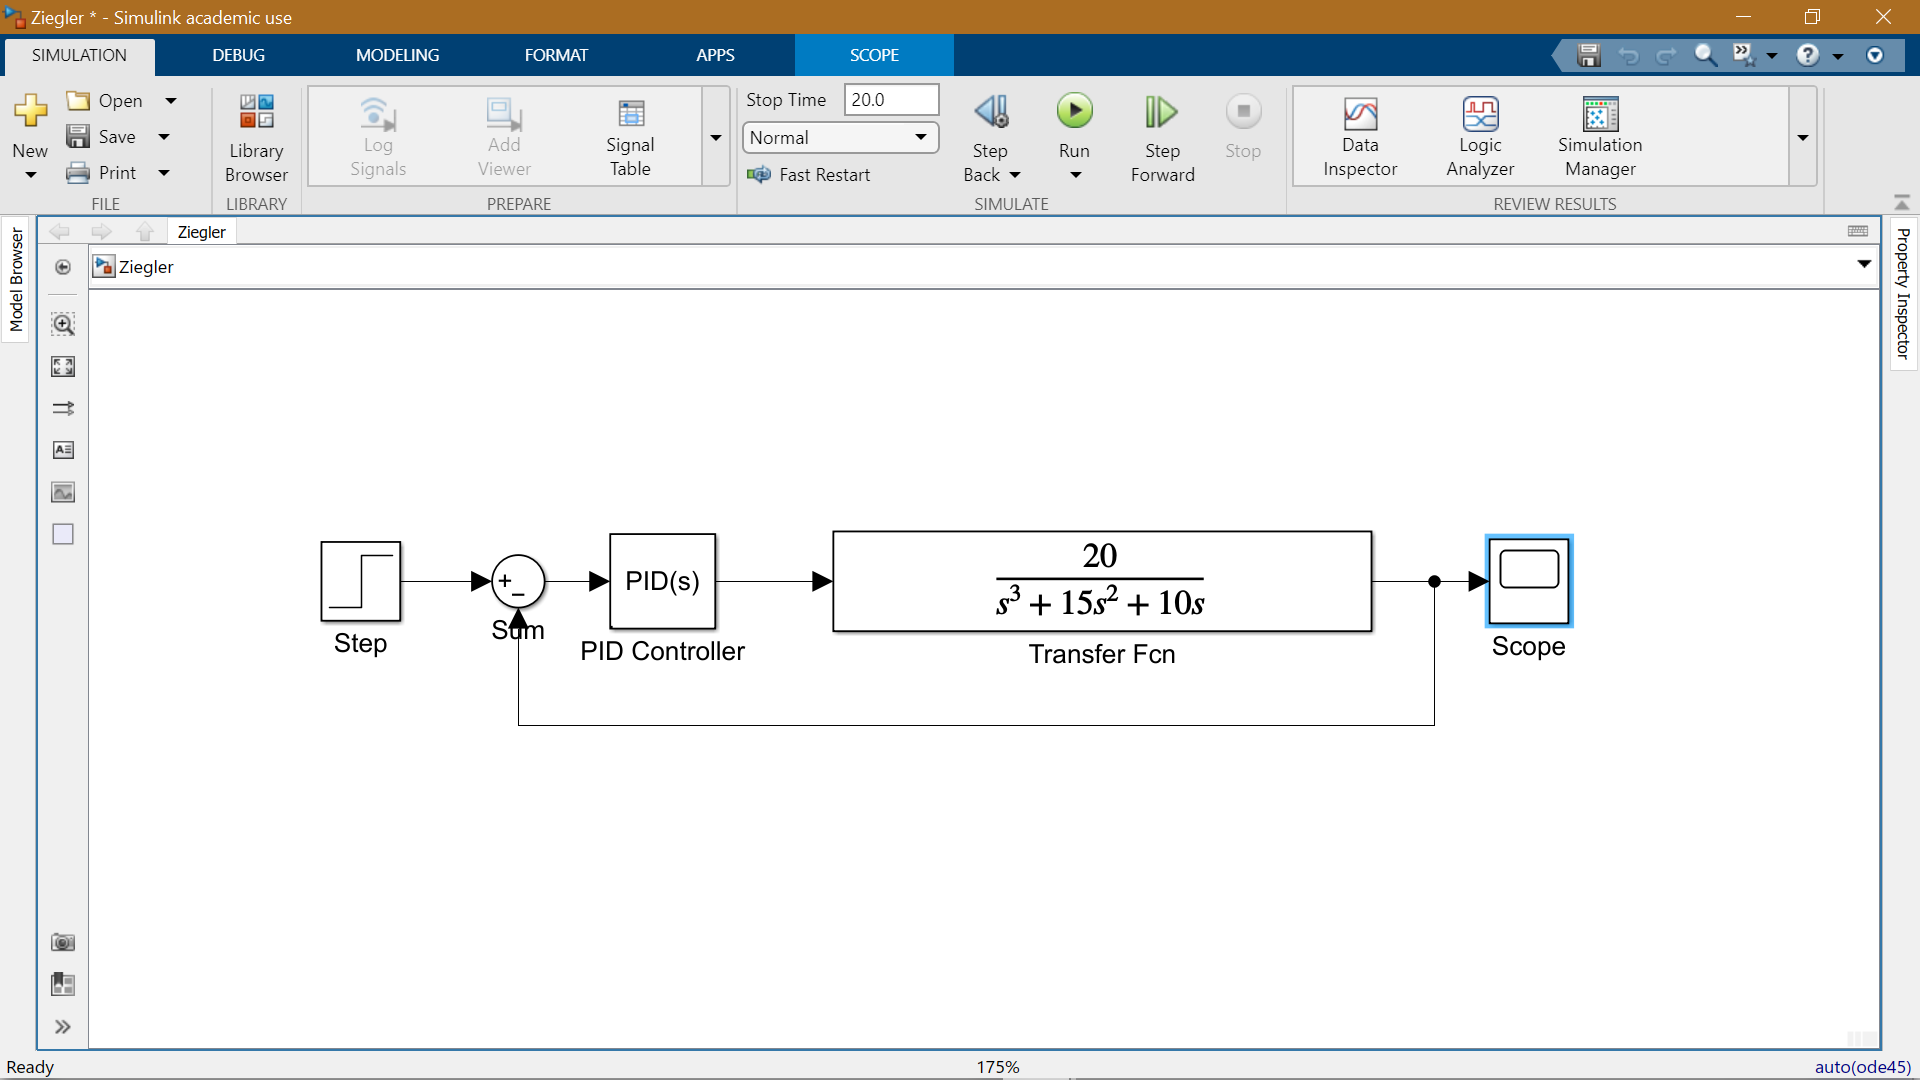This screenshot has height=1080, width=1920.
Task: Select the Transfer Fcn block
Action: coord(1102,581)
